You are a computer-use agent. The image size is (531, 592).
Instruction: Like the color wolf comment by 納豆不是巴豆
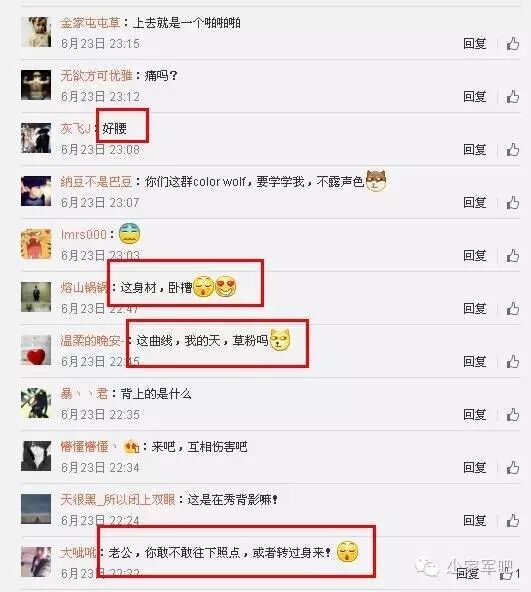coord(512,203)
